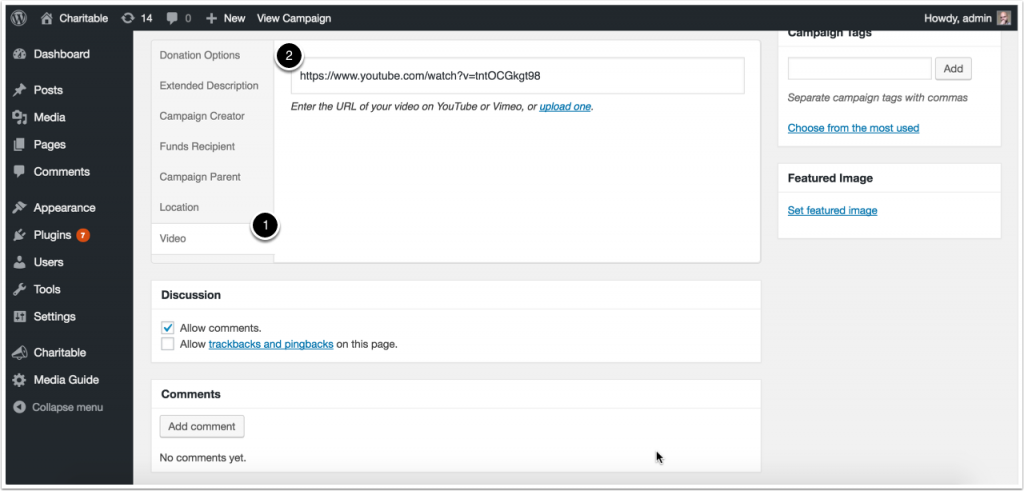Click the Media icon in sidebar
1024x491 pixels.
click(x=20, y=118)
